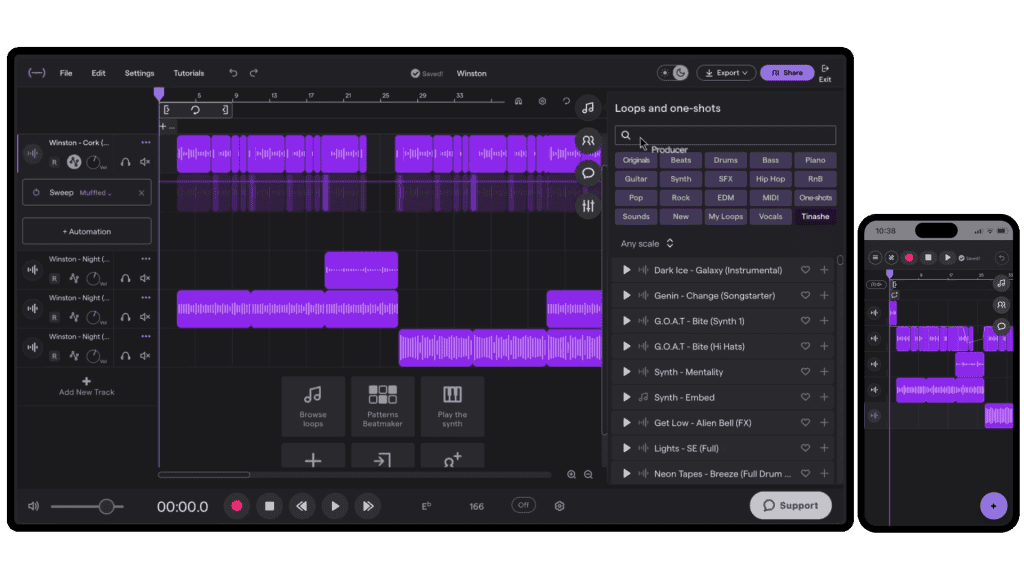Zoom in on the timeline
This screenshot has height=576, width=1024.
tap(571, 475)
